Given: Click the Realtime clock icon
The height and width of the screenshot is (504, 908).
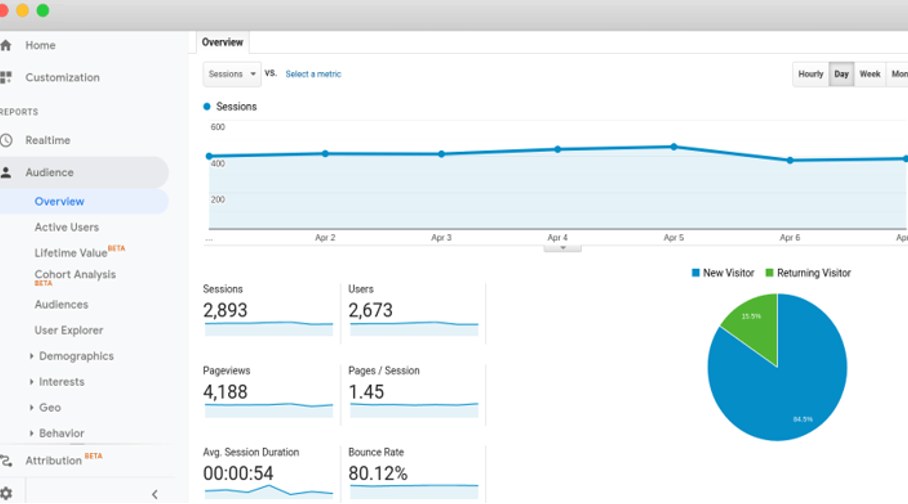Looking at the screenshot, I should click(6, 140).
